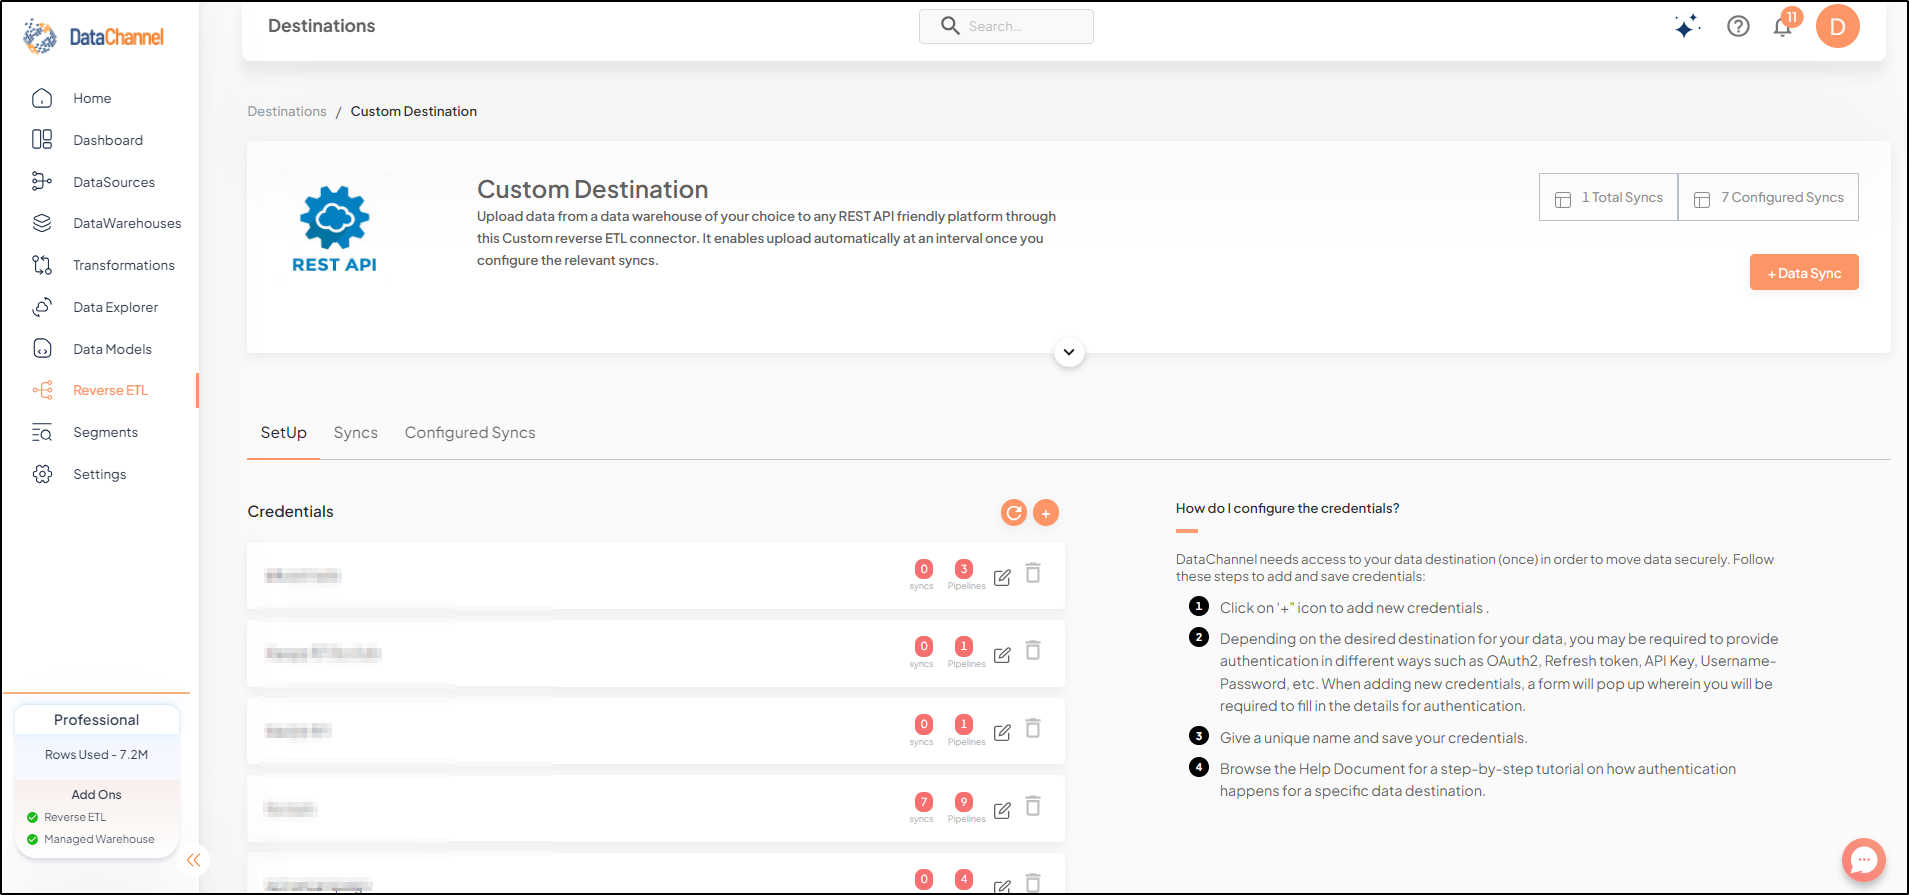
Task: Click the magnifier icon in the search bar
Action: pos(950,26)
